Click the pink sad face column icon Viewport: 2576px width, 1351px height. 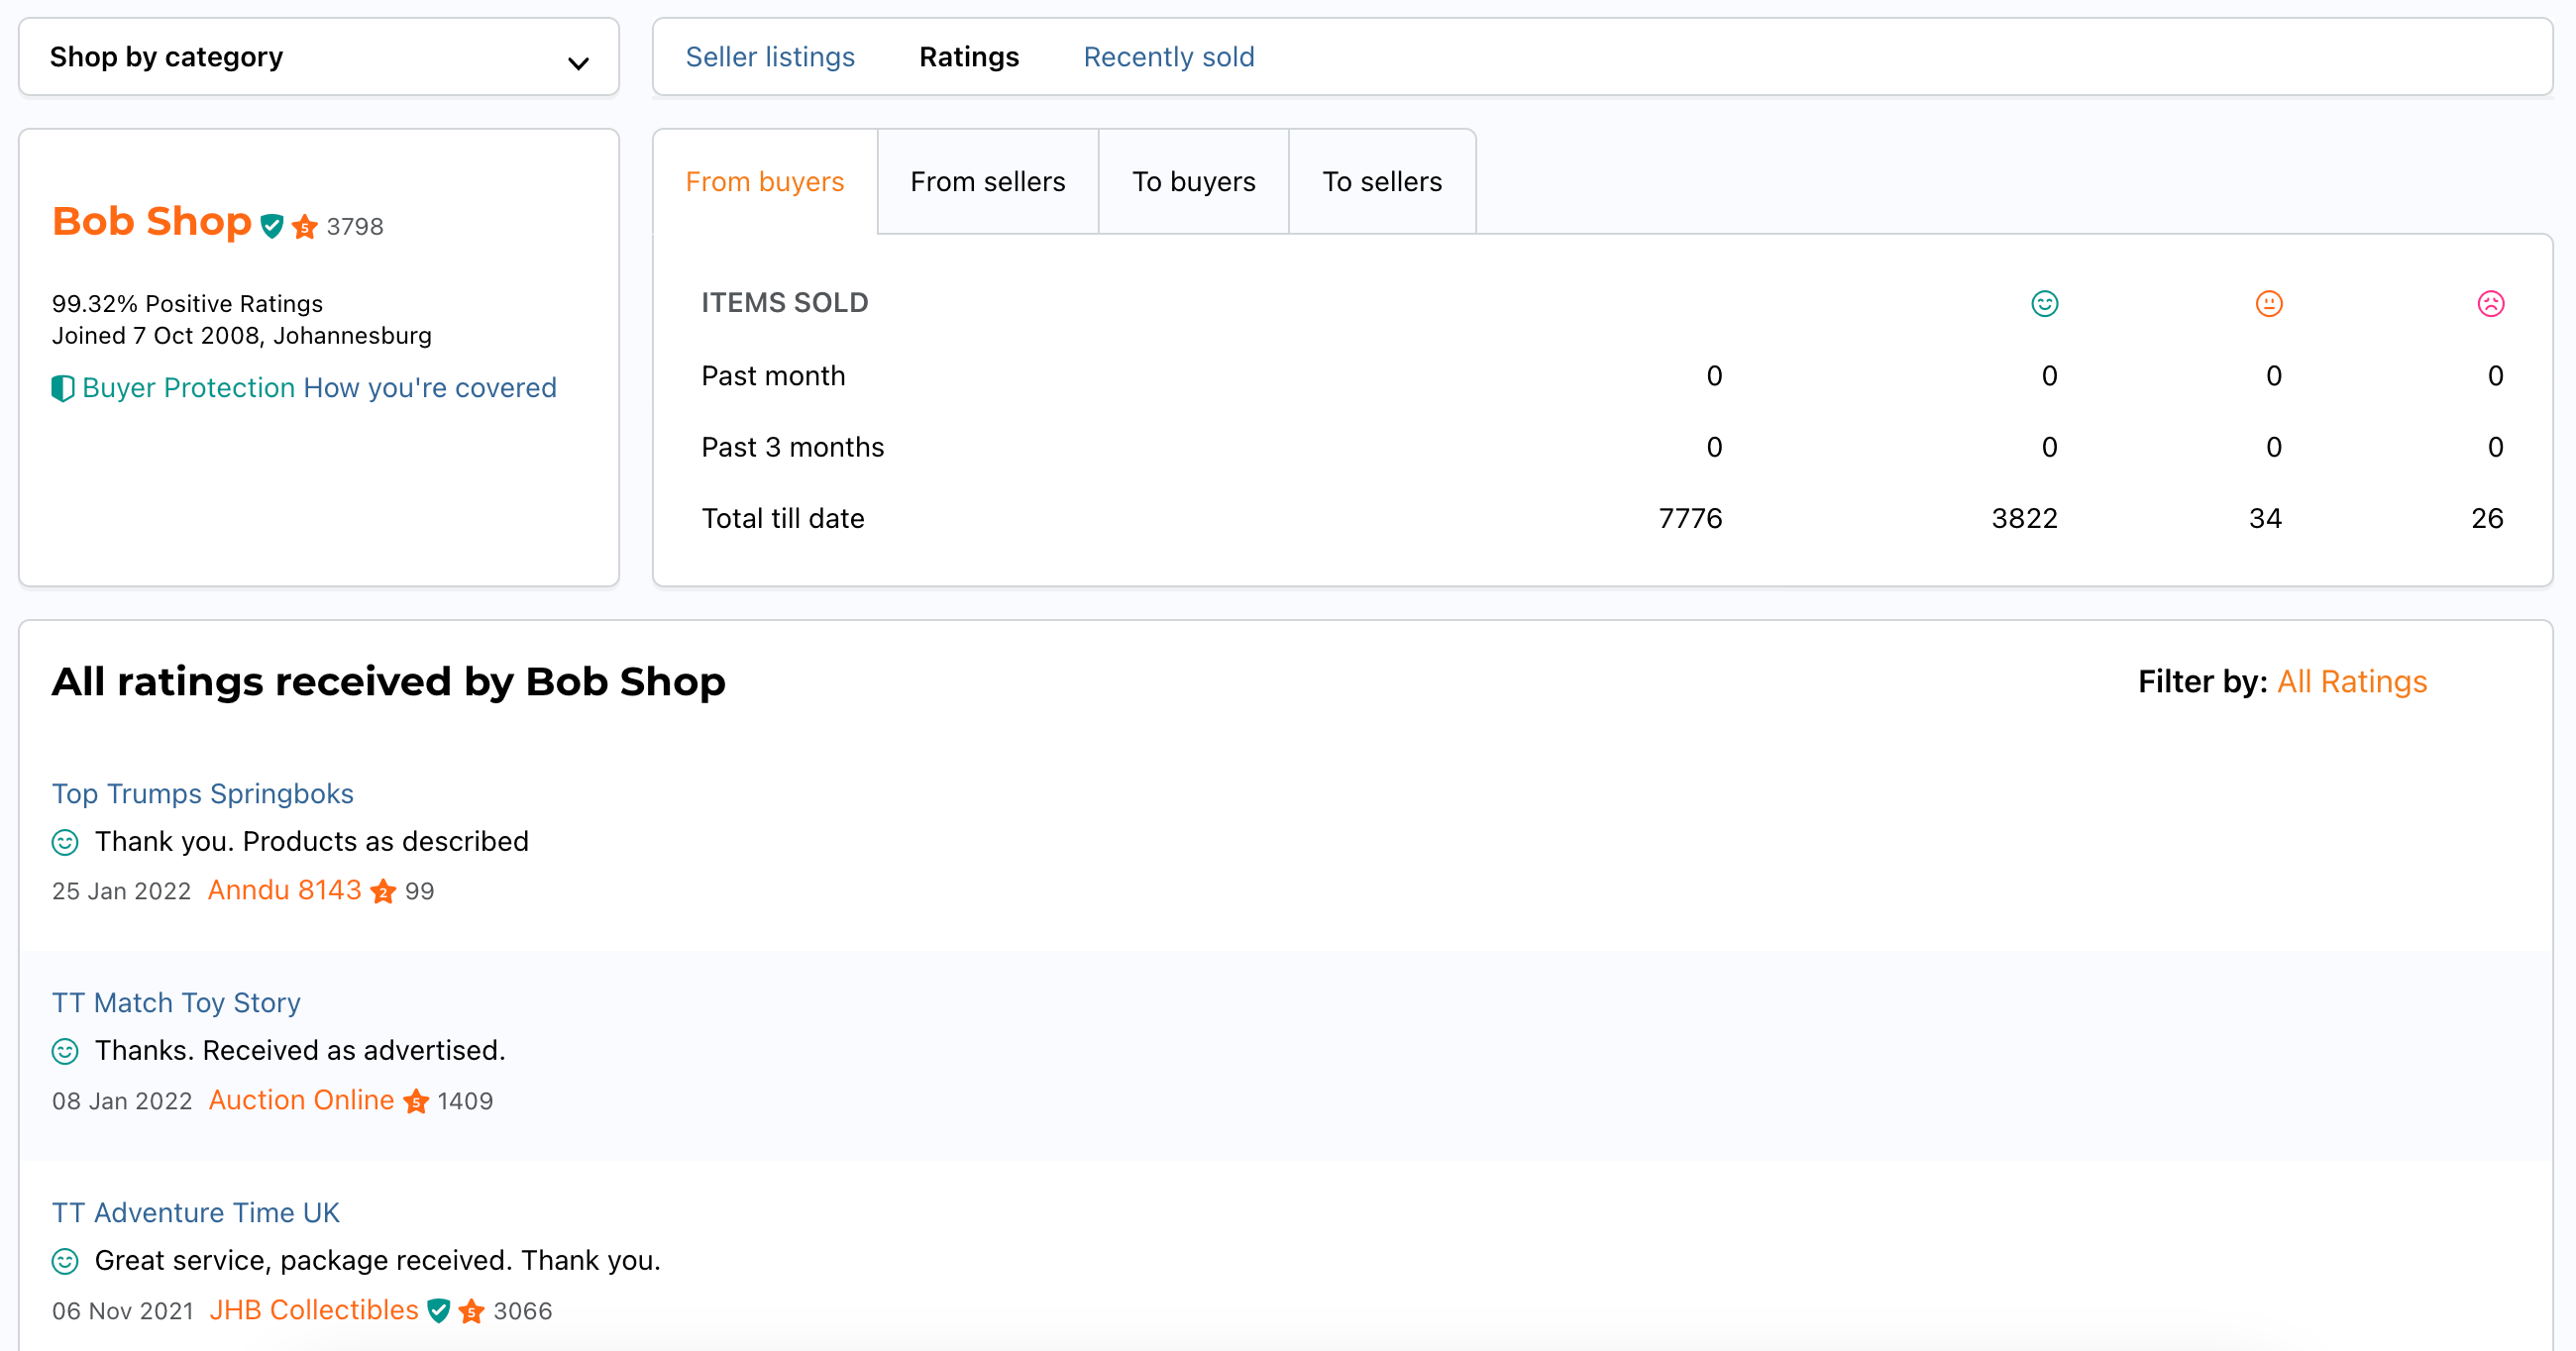[x=2491, y=303]
